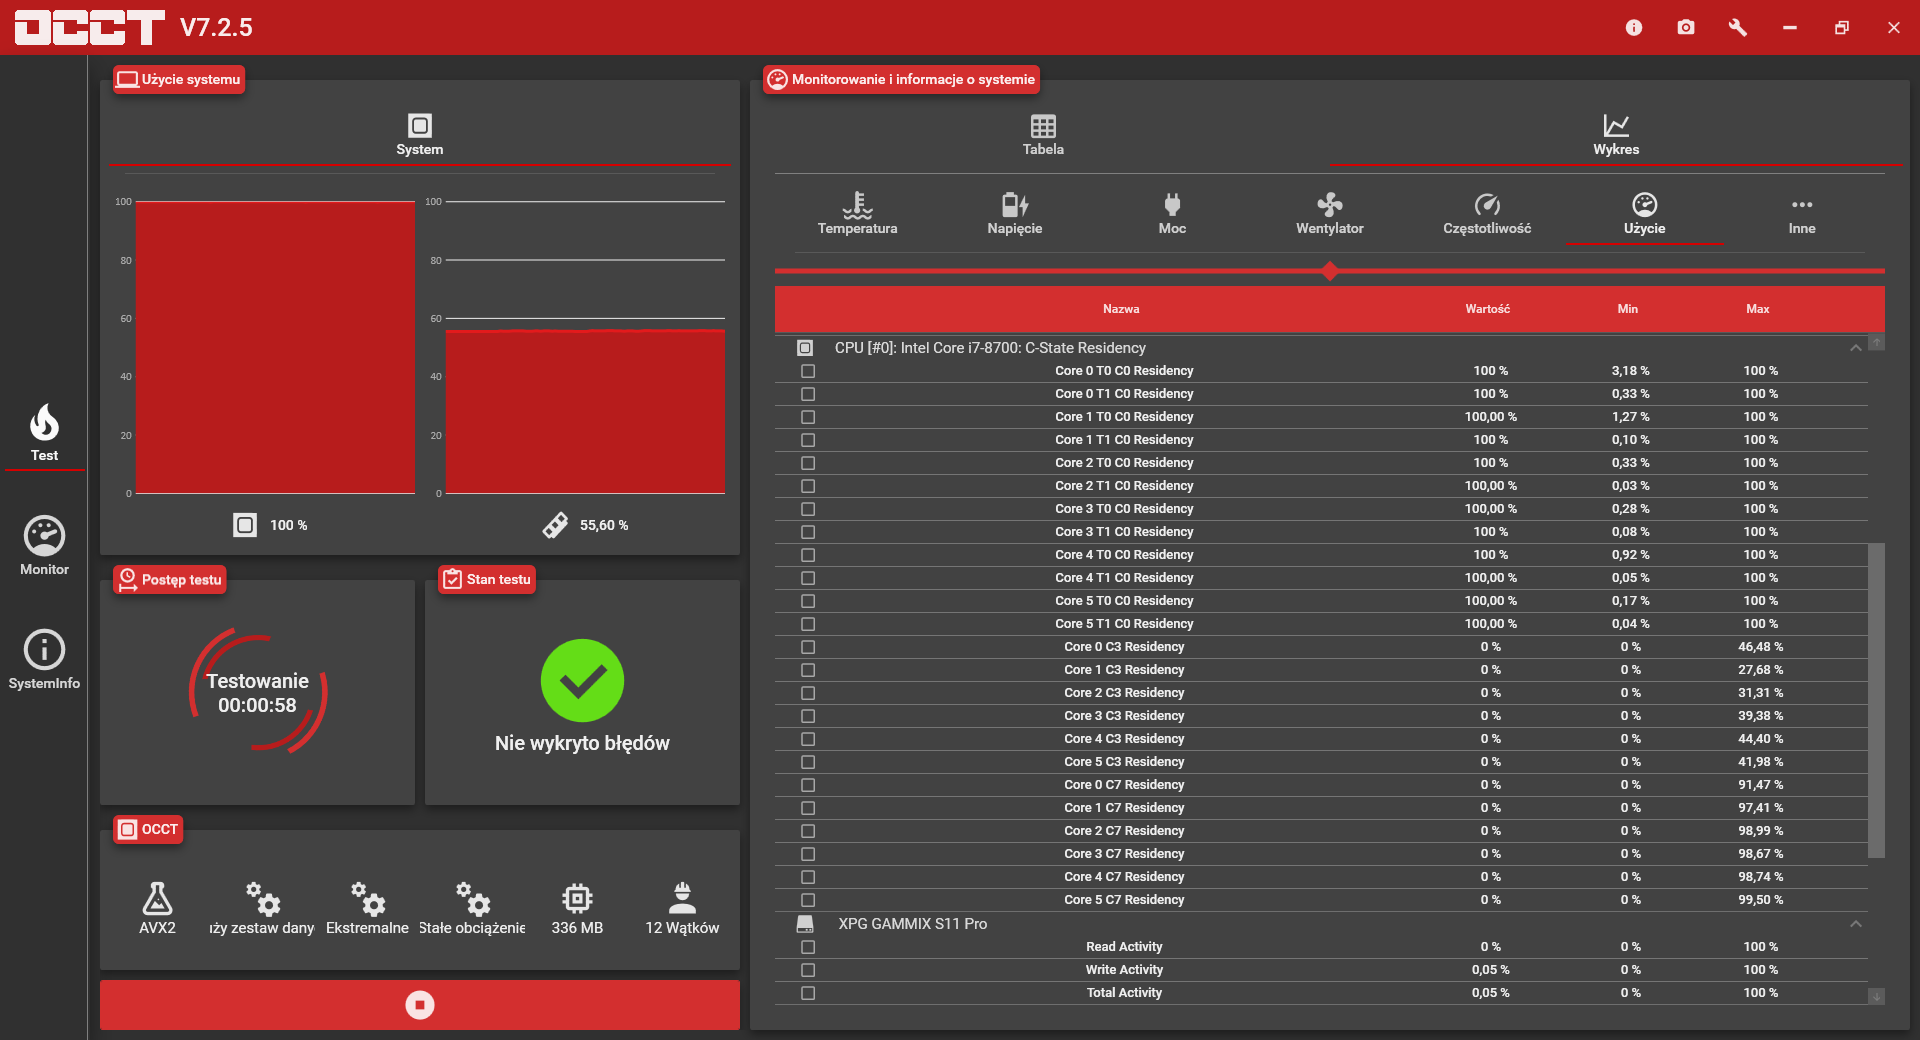Screen dimensions: 1920x1040
Task: Click the sensor list scrollbar thumb
Action: (1877, 701)
